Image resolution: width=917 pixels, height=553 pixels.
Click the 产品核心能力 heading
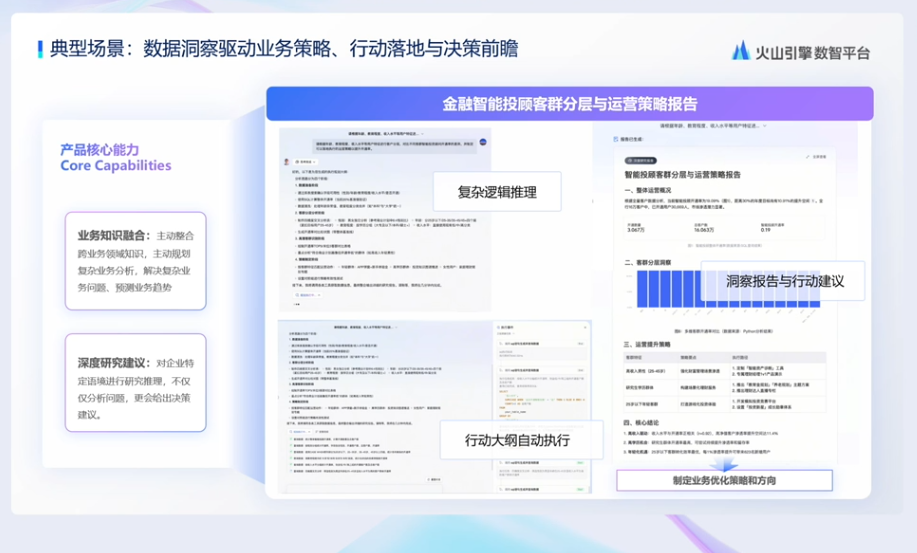(x=99, y=150)
